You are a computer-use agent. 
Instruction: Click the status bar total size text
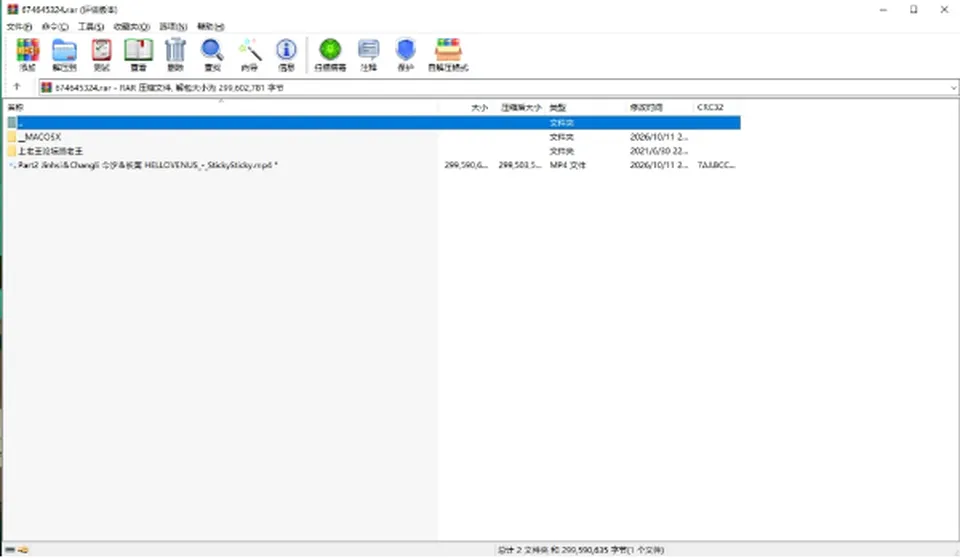[x=580, y=550]
